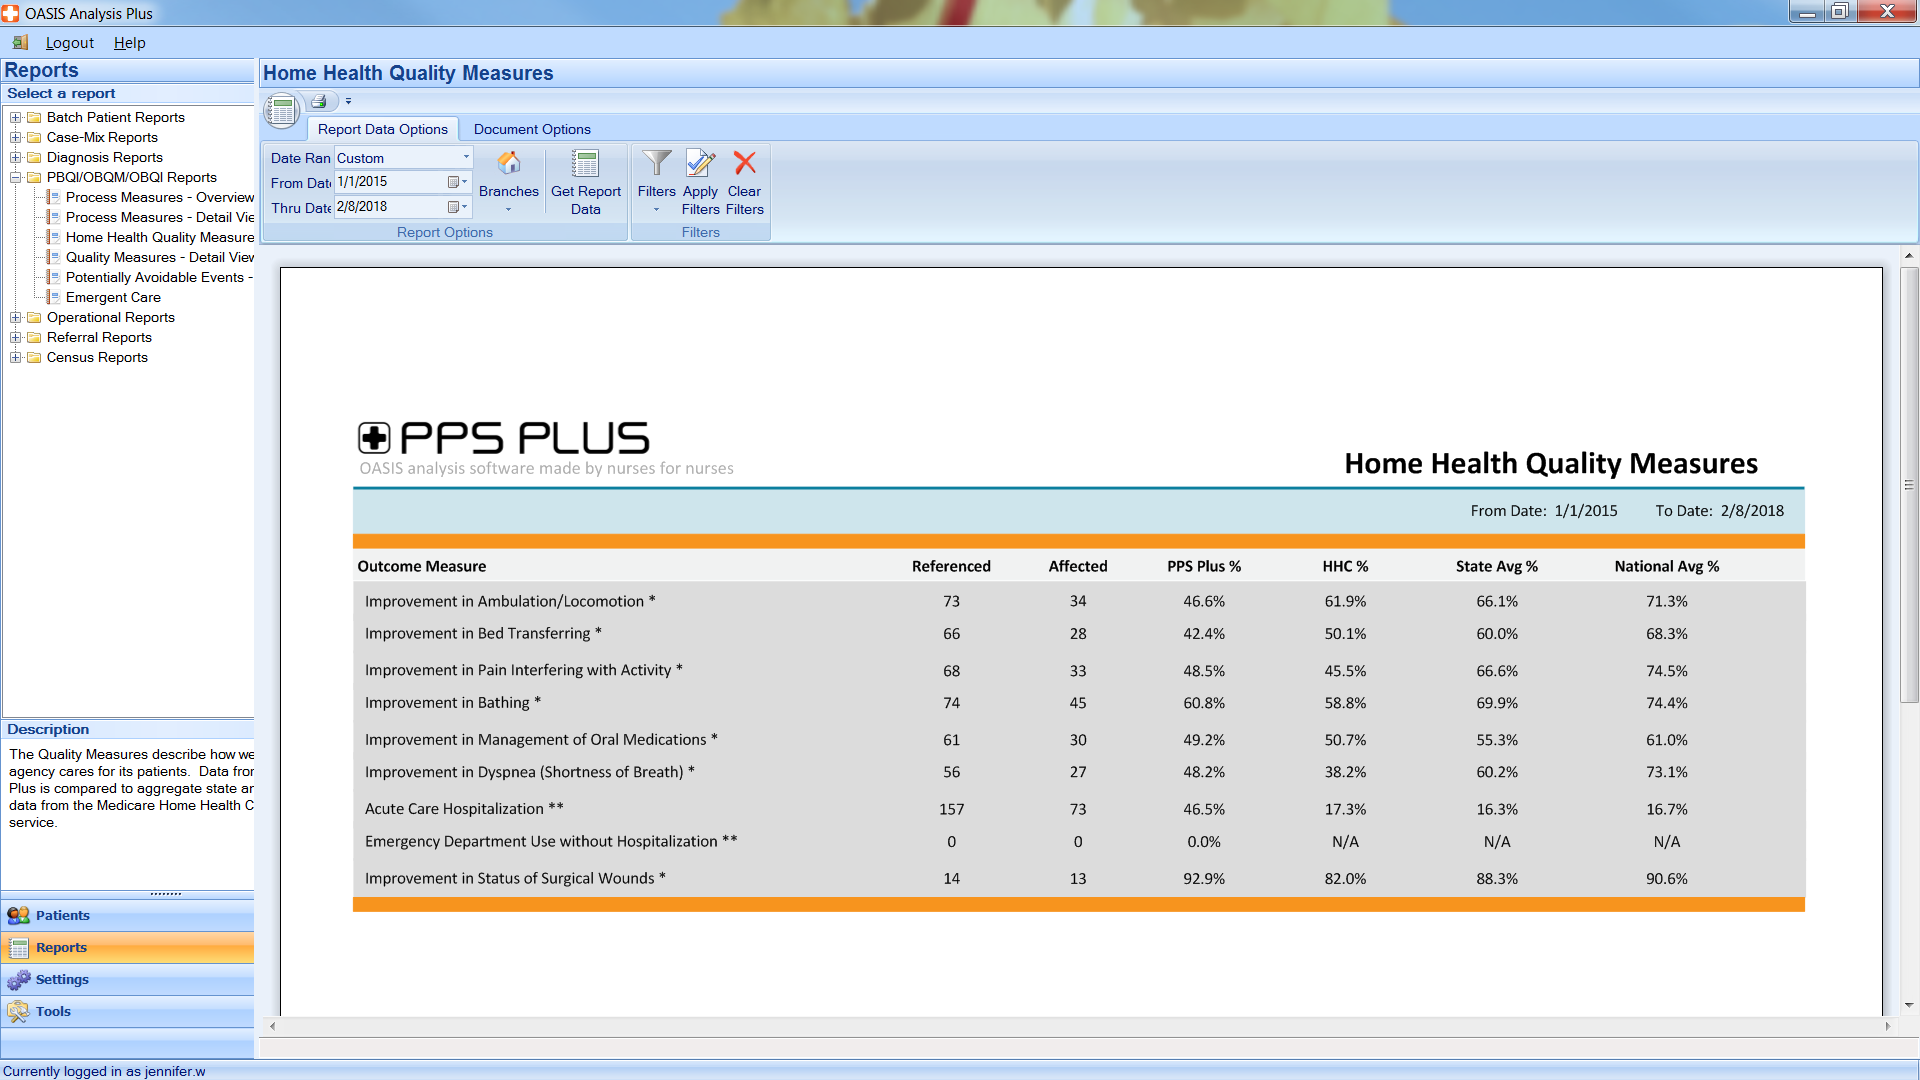Open the Help menu
This screenshot has height=1080, width=1920.
(x=129, y=43)
